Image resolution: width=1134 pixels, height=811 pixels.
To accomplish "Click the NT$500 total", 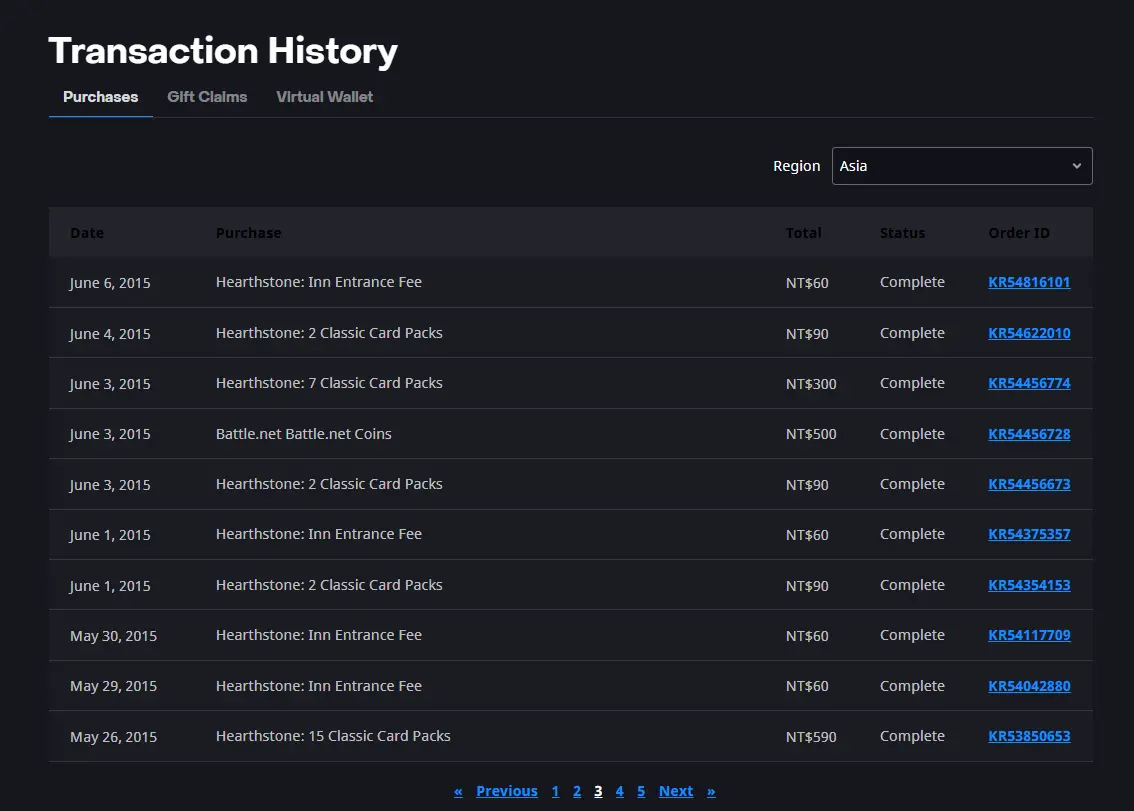I will (x=811, y=434).
